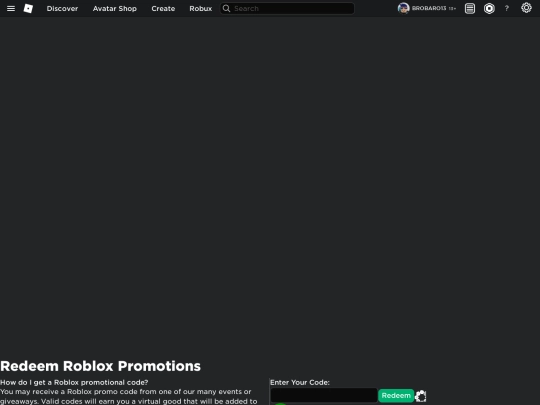This screenshot has height=405, width=540.
Task: Open the notifications stream icon
Action: 470,8
